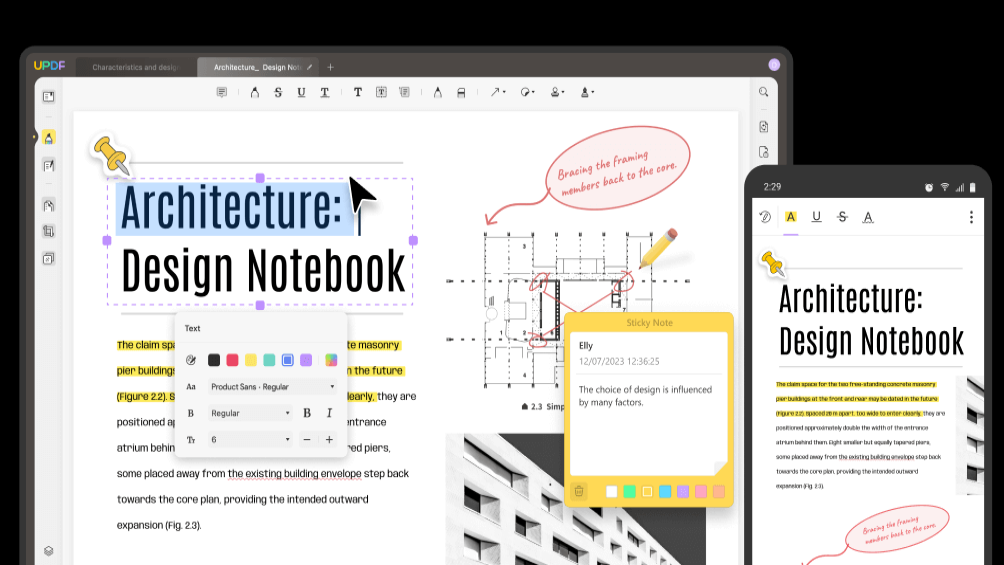
Task: Tap the highlight A tool on phone
Action: coord(791,217)
